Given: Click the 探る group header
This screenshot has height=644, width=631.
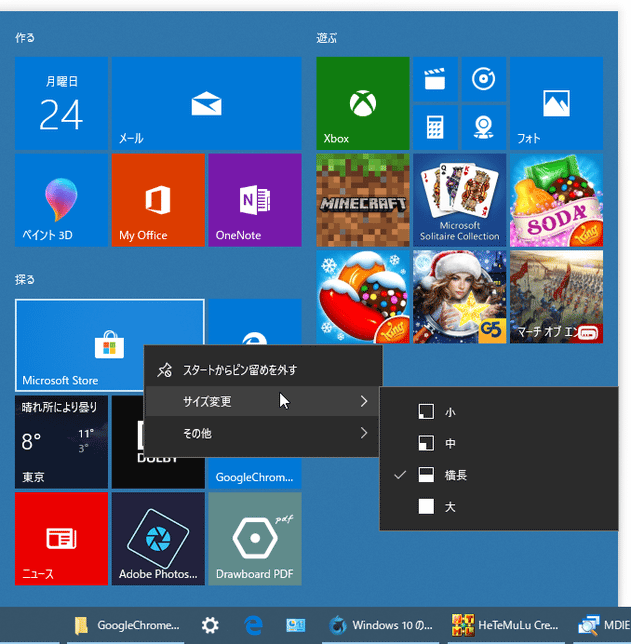Looking at the screenshot, I should (x=25, y=280).
